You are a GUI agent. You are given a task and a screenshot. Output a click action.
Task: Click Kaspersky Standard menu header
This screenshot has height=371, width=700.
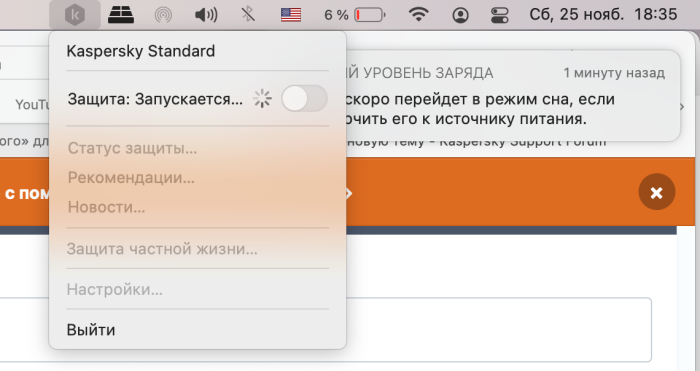[141, 51]
